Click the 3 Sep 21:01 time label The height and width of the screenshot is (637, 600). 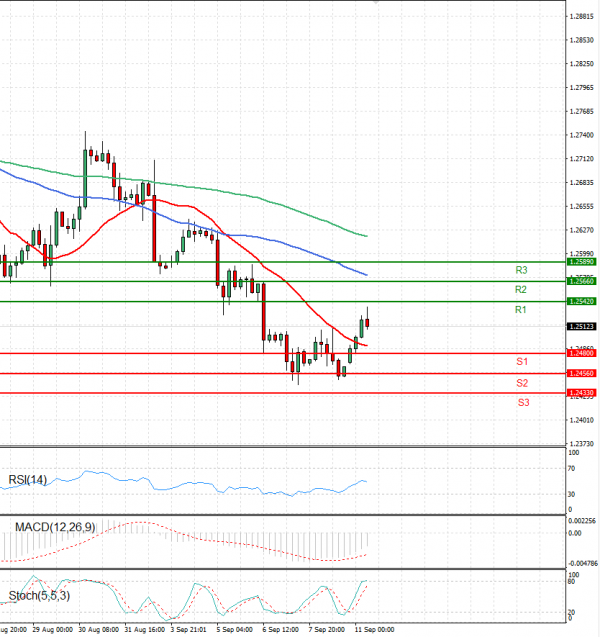188,630
